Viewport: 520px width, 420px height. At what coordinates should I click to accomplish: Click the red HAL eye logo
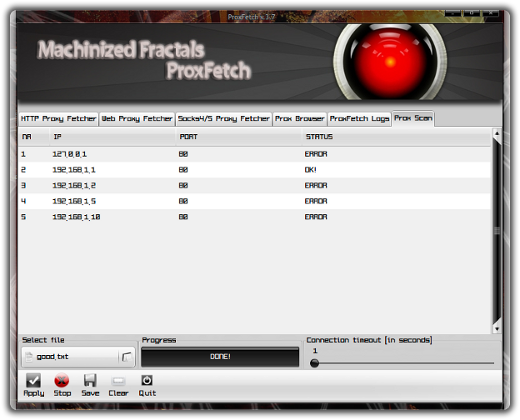pos(390,62)
